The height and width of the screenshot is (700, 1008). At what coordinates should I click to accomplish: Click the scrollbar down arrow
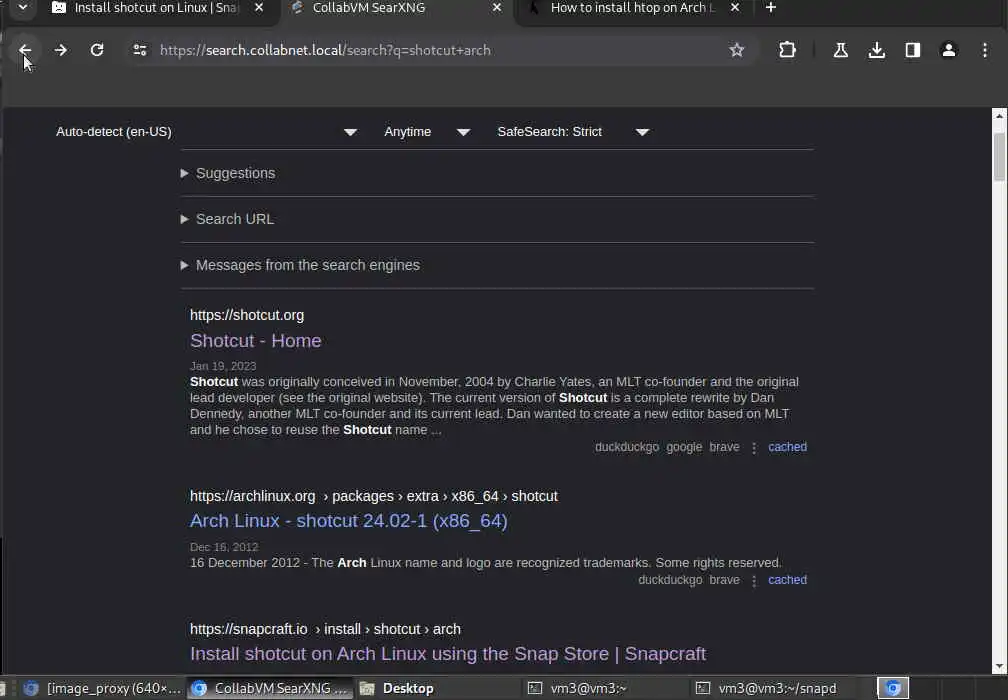pyautogui.click(x=999, y=667)
